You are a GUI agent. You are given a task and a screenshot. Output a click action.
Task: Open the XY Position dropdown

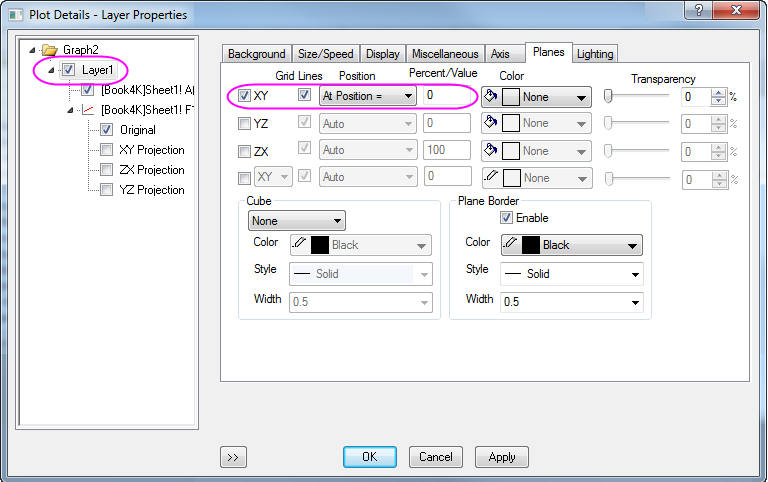pyautogui.click(x=366, y=96)
